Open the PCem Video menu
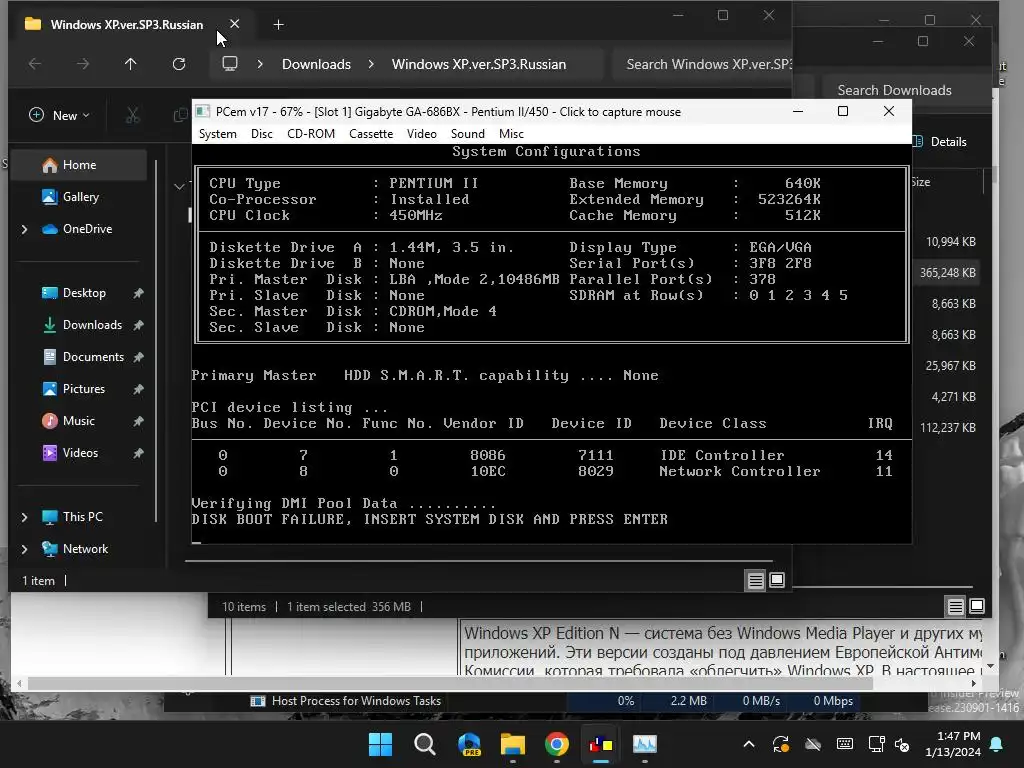Viewport: 1024px width, 768px height. pos(421,134)
